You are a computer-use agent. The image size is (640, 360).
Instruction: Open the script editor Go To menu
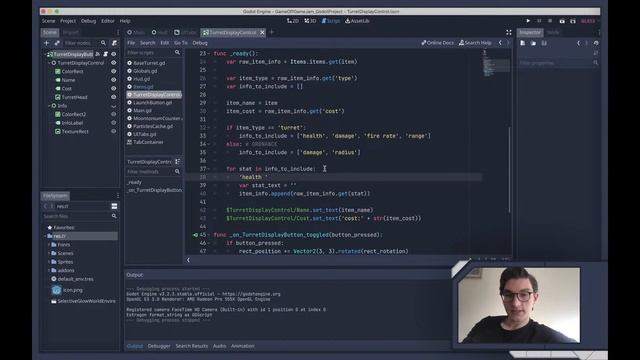[181, 42]
